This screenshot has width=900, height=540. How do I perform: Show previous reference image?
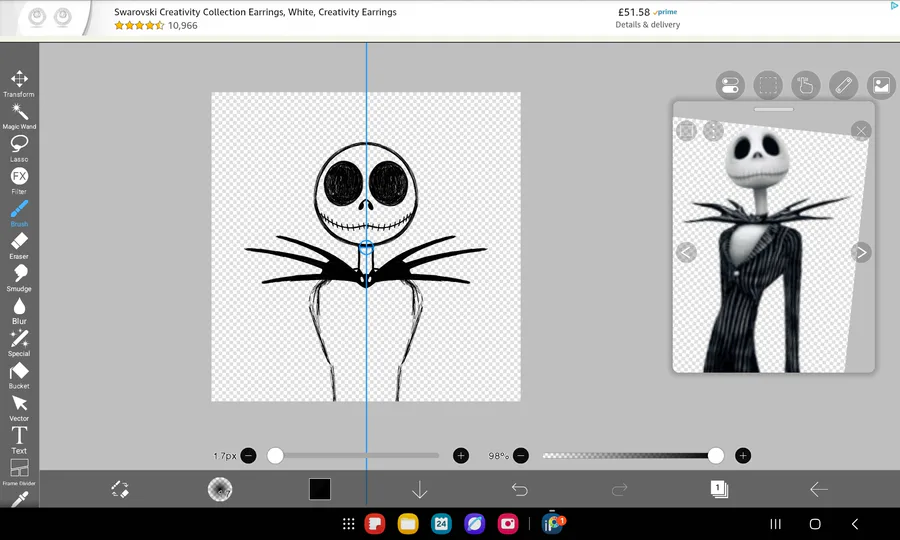click(x=686, y=252)
